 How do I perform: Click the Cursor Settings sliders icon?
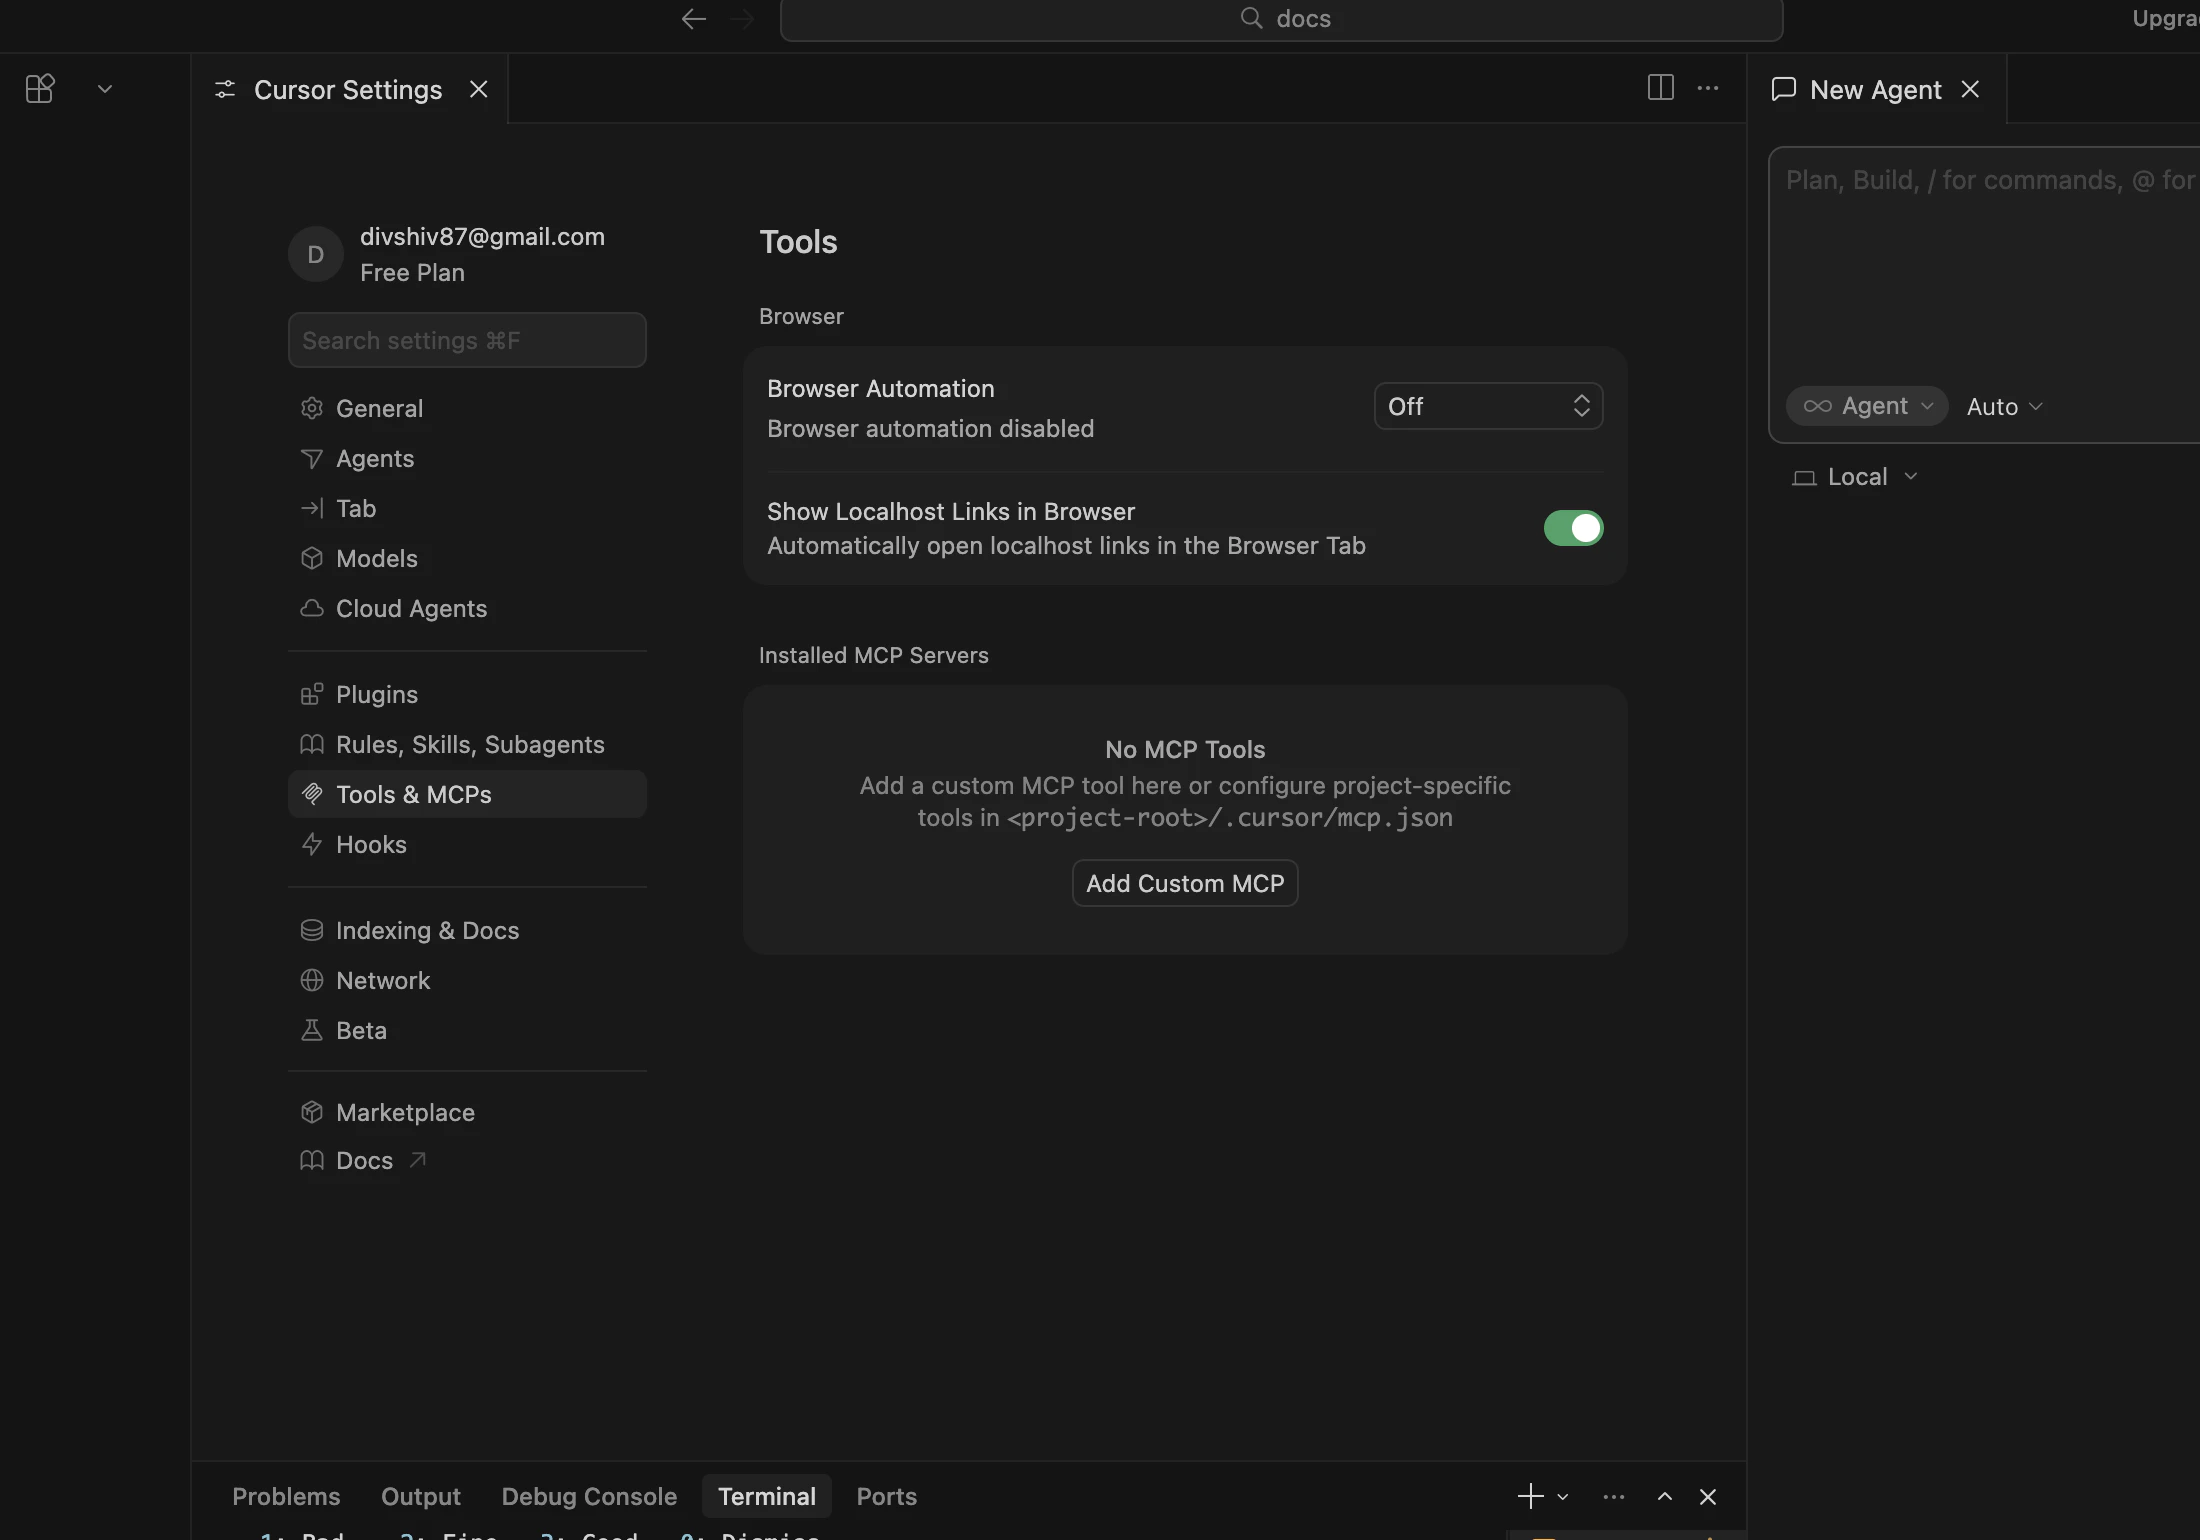coord(224,89)
